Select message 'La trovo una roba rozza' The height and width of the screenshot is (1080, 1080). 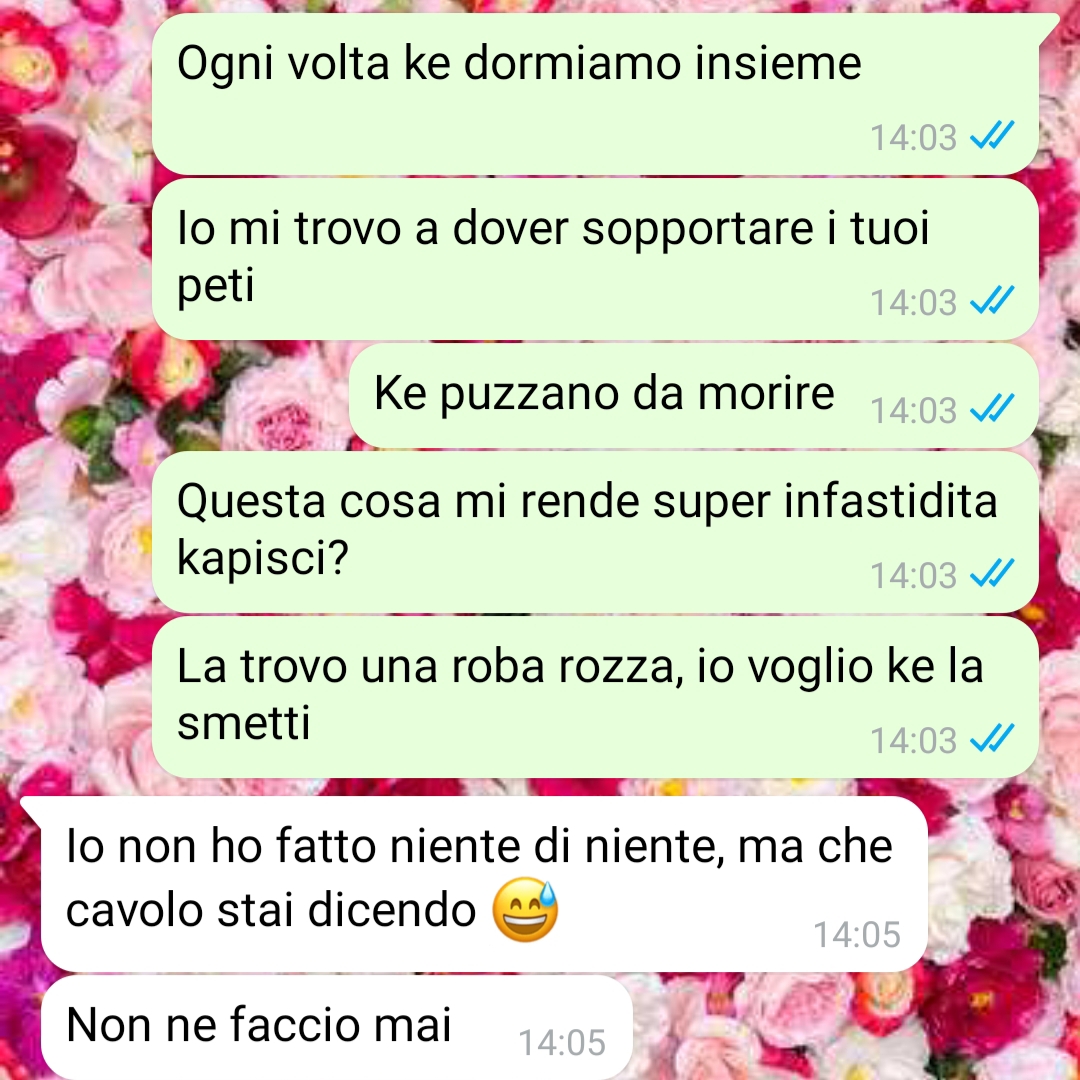coord(595,697)
